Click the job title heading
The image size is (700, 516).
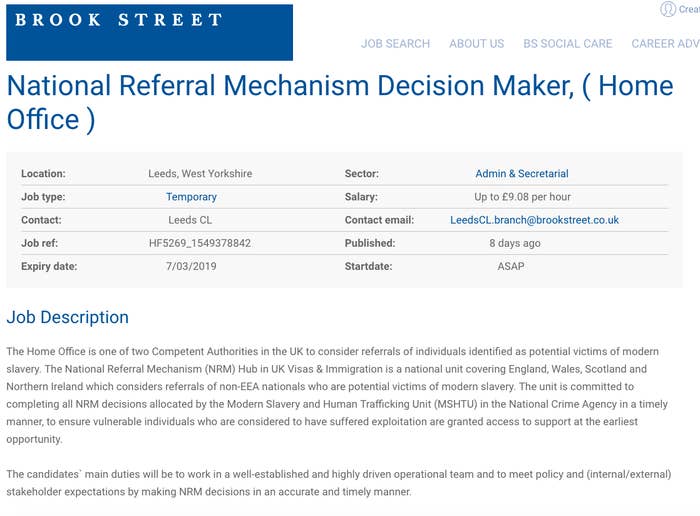(x=340, y=103)
